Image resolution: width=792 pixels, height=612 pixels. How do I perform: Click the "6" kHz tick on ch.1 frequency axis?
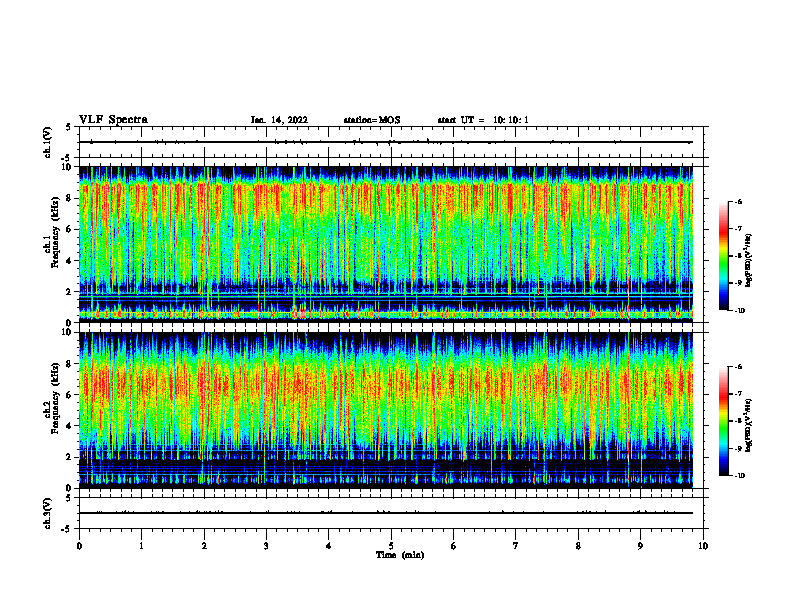69,229
